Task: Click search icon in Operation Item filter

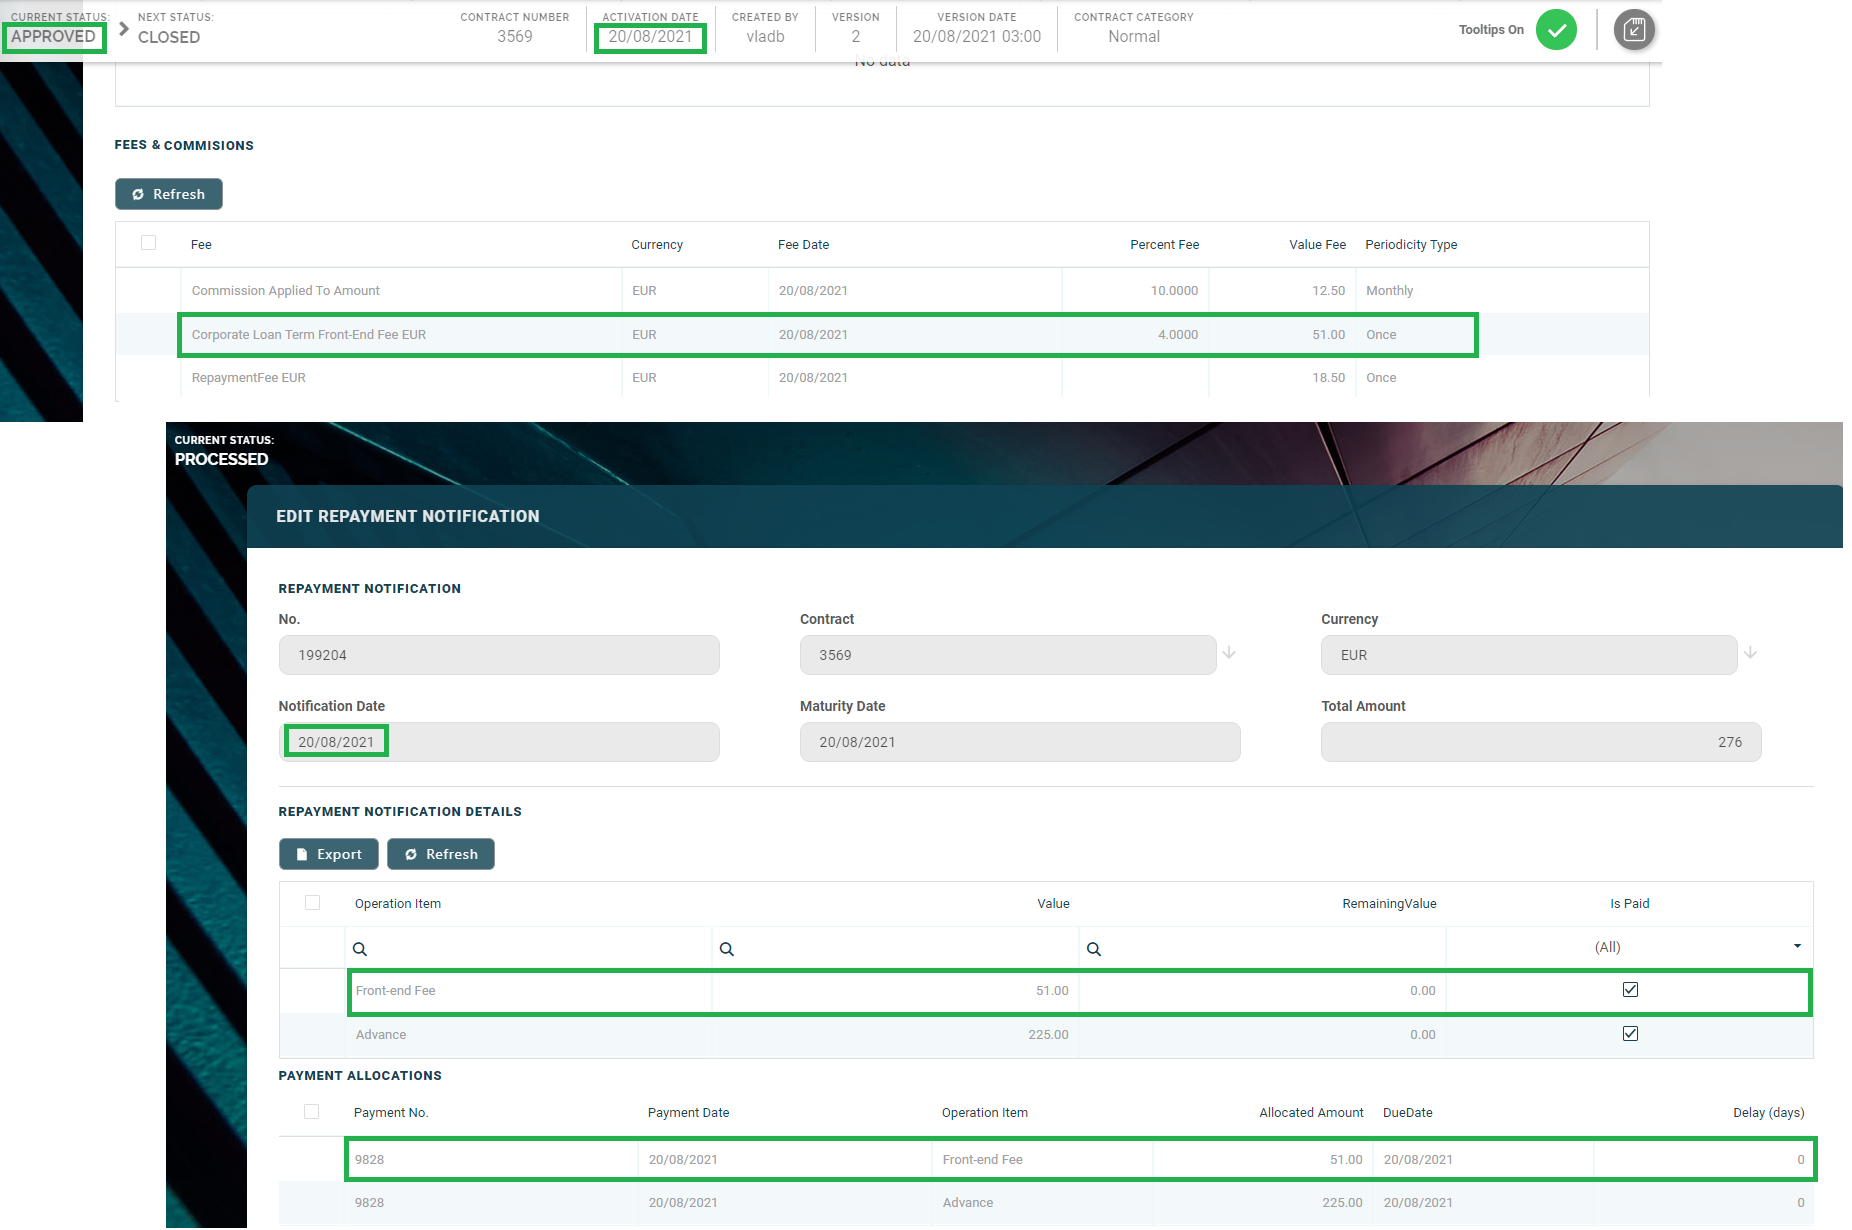Action: click(x=360, y=949)
